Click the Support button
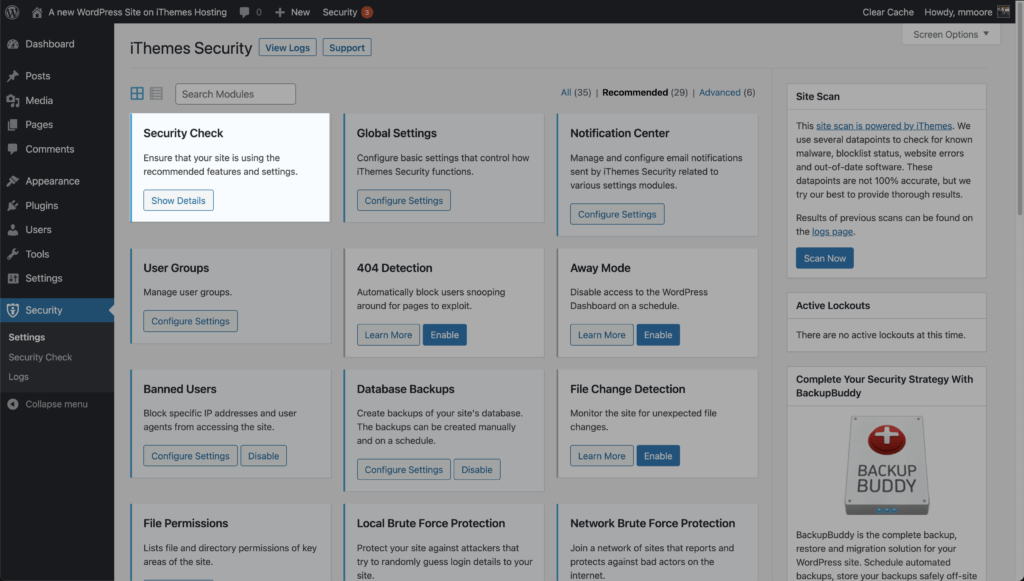Image resolution: width=1024 pixels, height=581 pixels. (x=347, y=48)
